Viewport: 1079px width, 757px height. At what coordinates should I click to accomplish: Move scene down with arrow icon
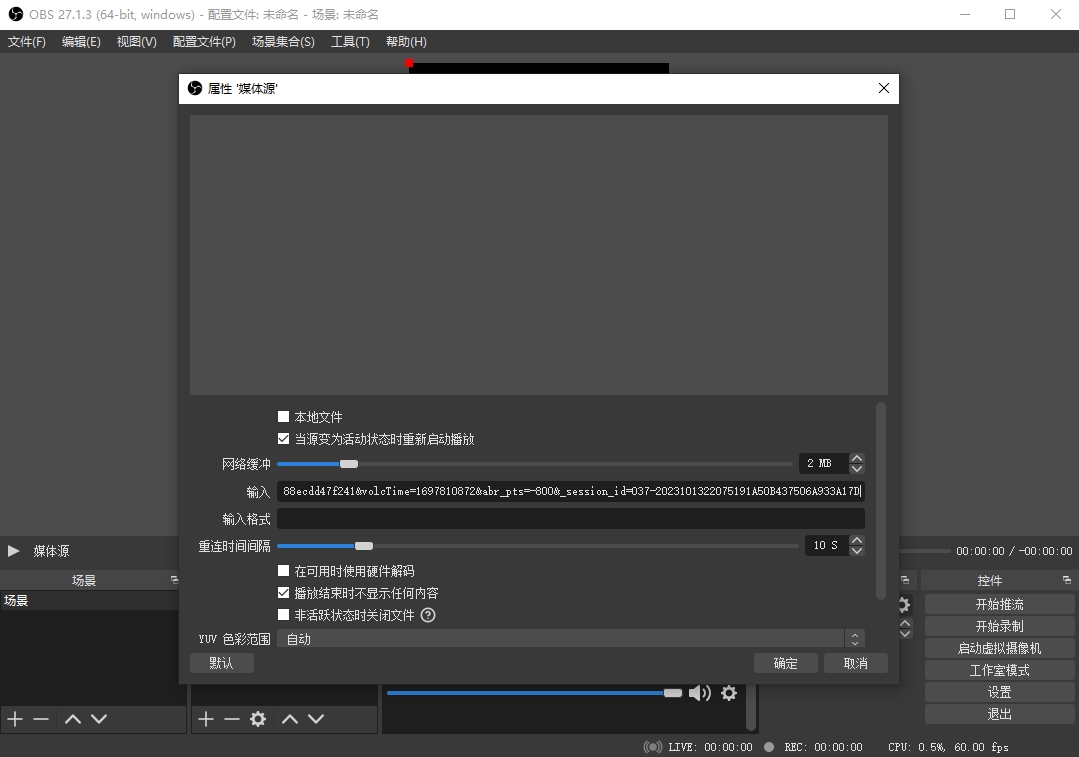click(x=98, y=719)
